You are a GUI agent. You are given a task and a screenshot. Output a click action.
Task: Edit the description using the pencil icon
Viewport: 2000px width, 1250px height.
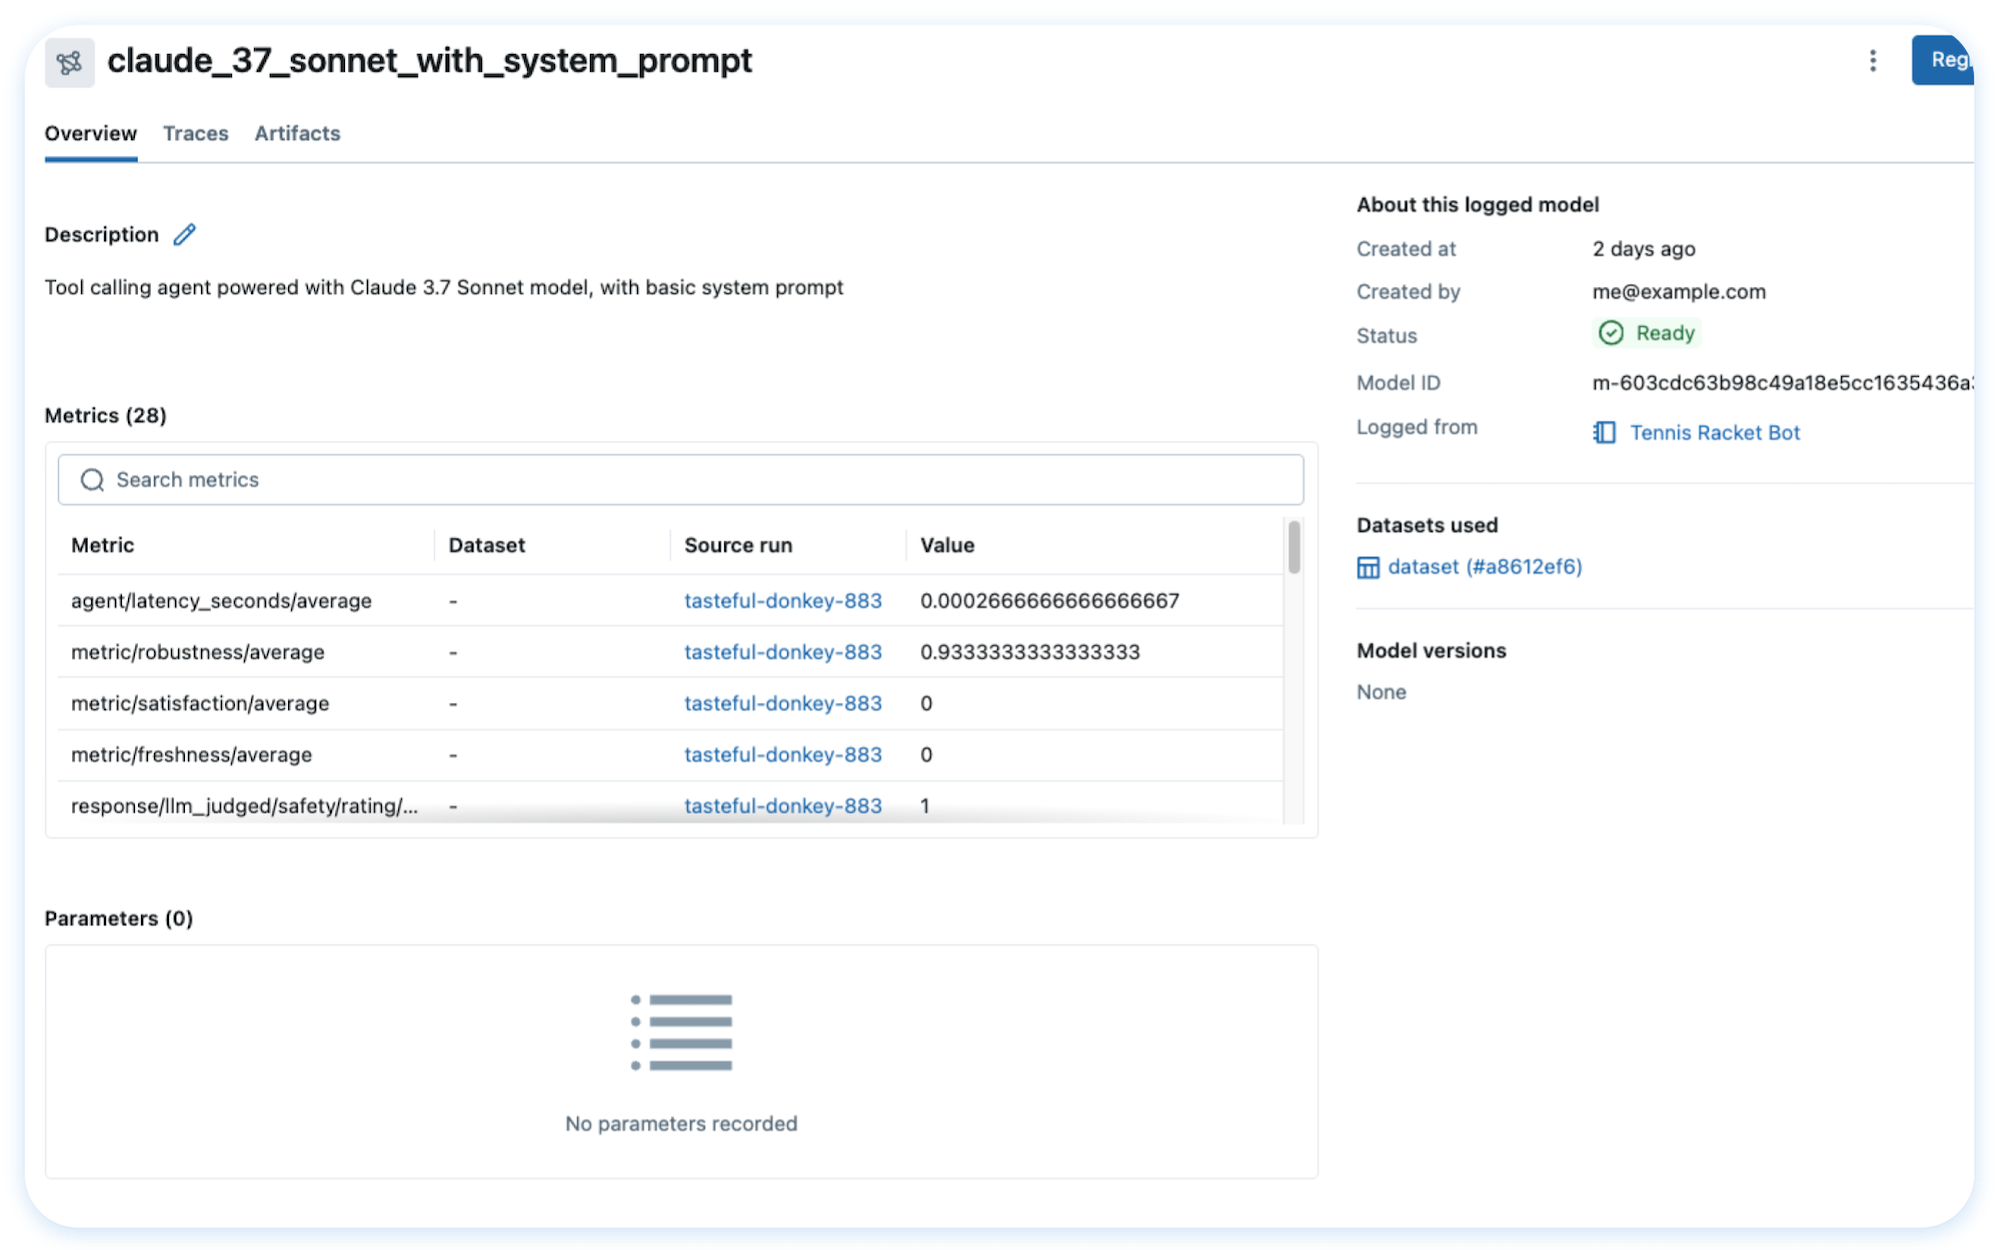tap(183, 235)
